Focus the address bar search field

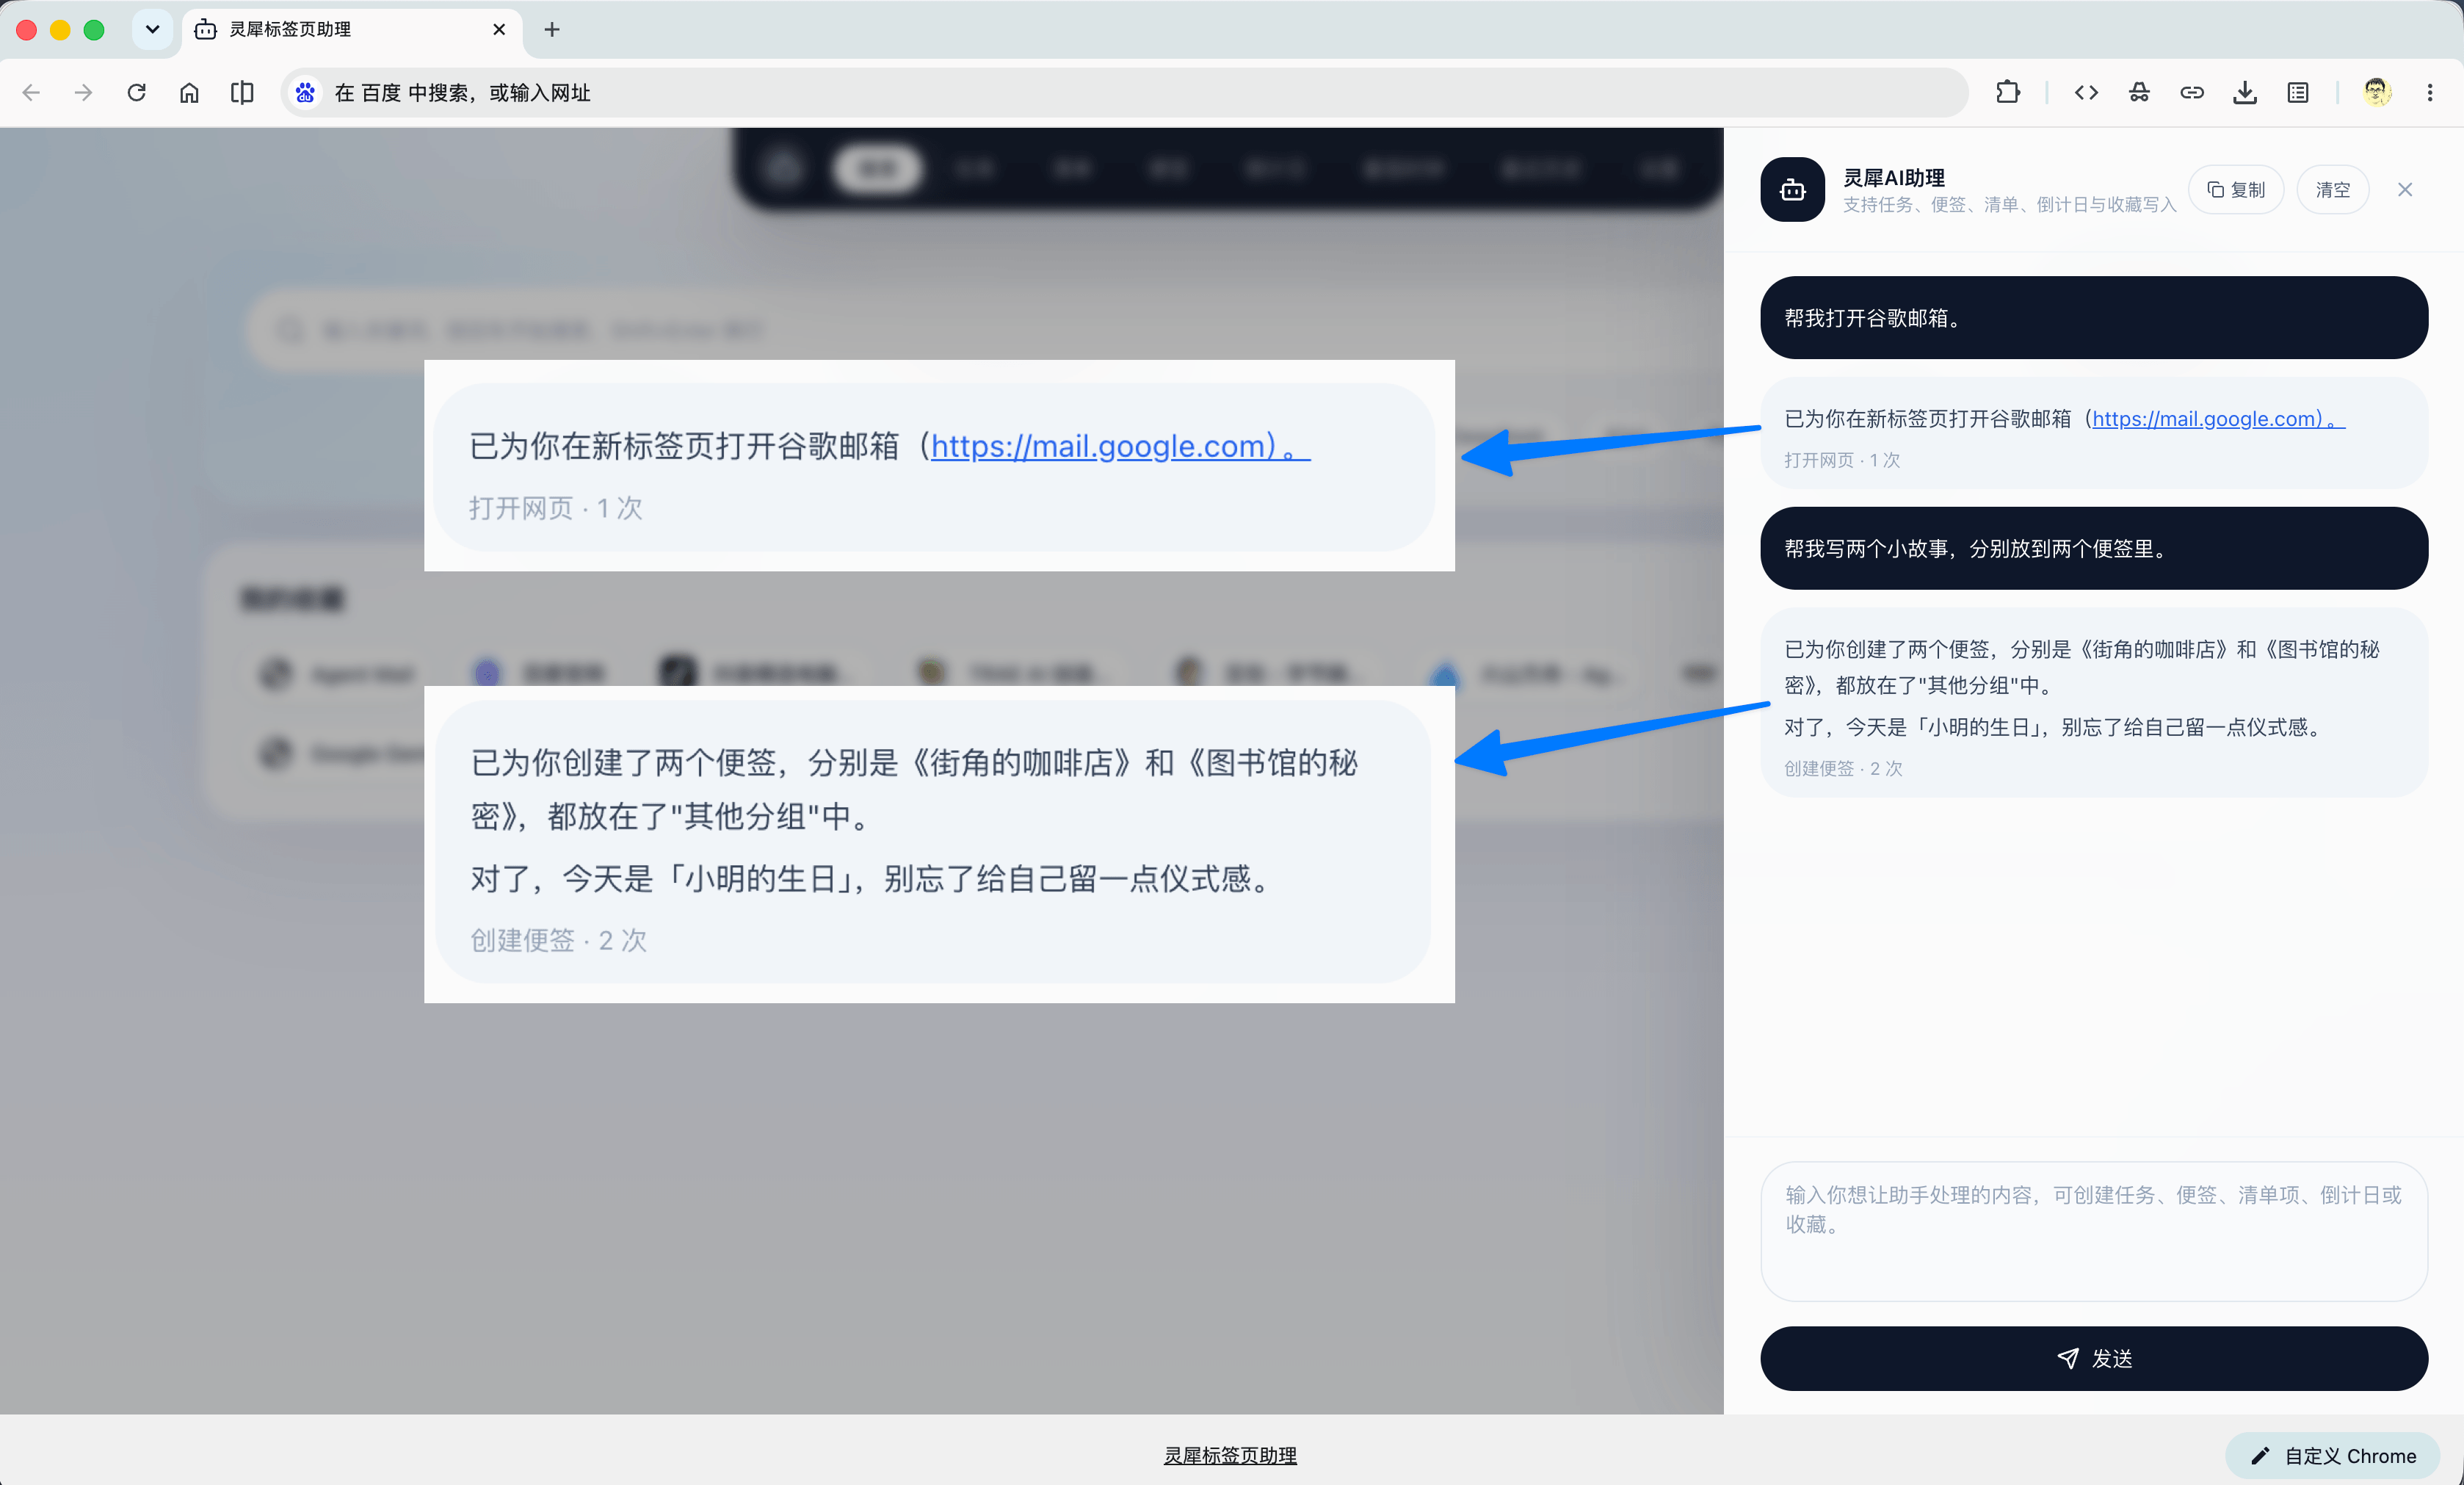[1125, 93]
